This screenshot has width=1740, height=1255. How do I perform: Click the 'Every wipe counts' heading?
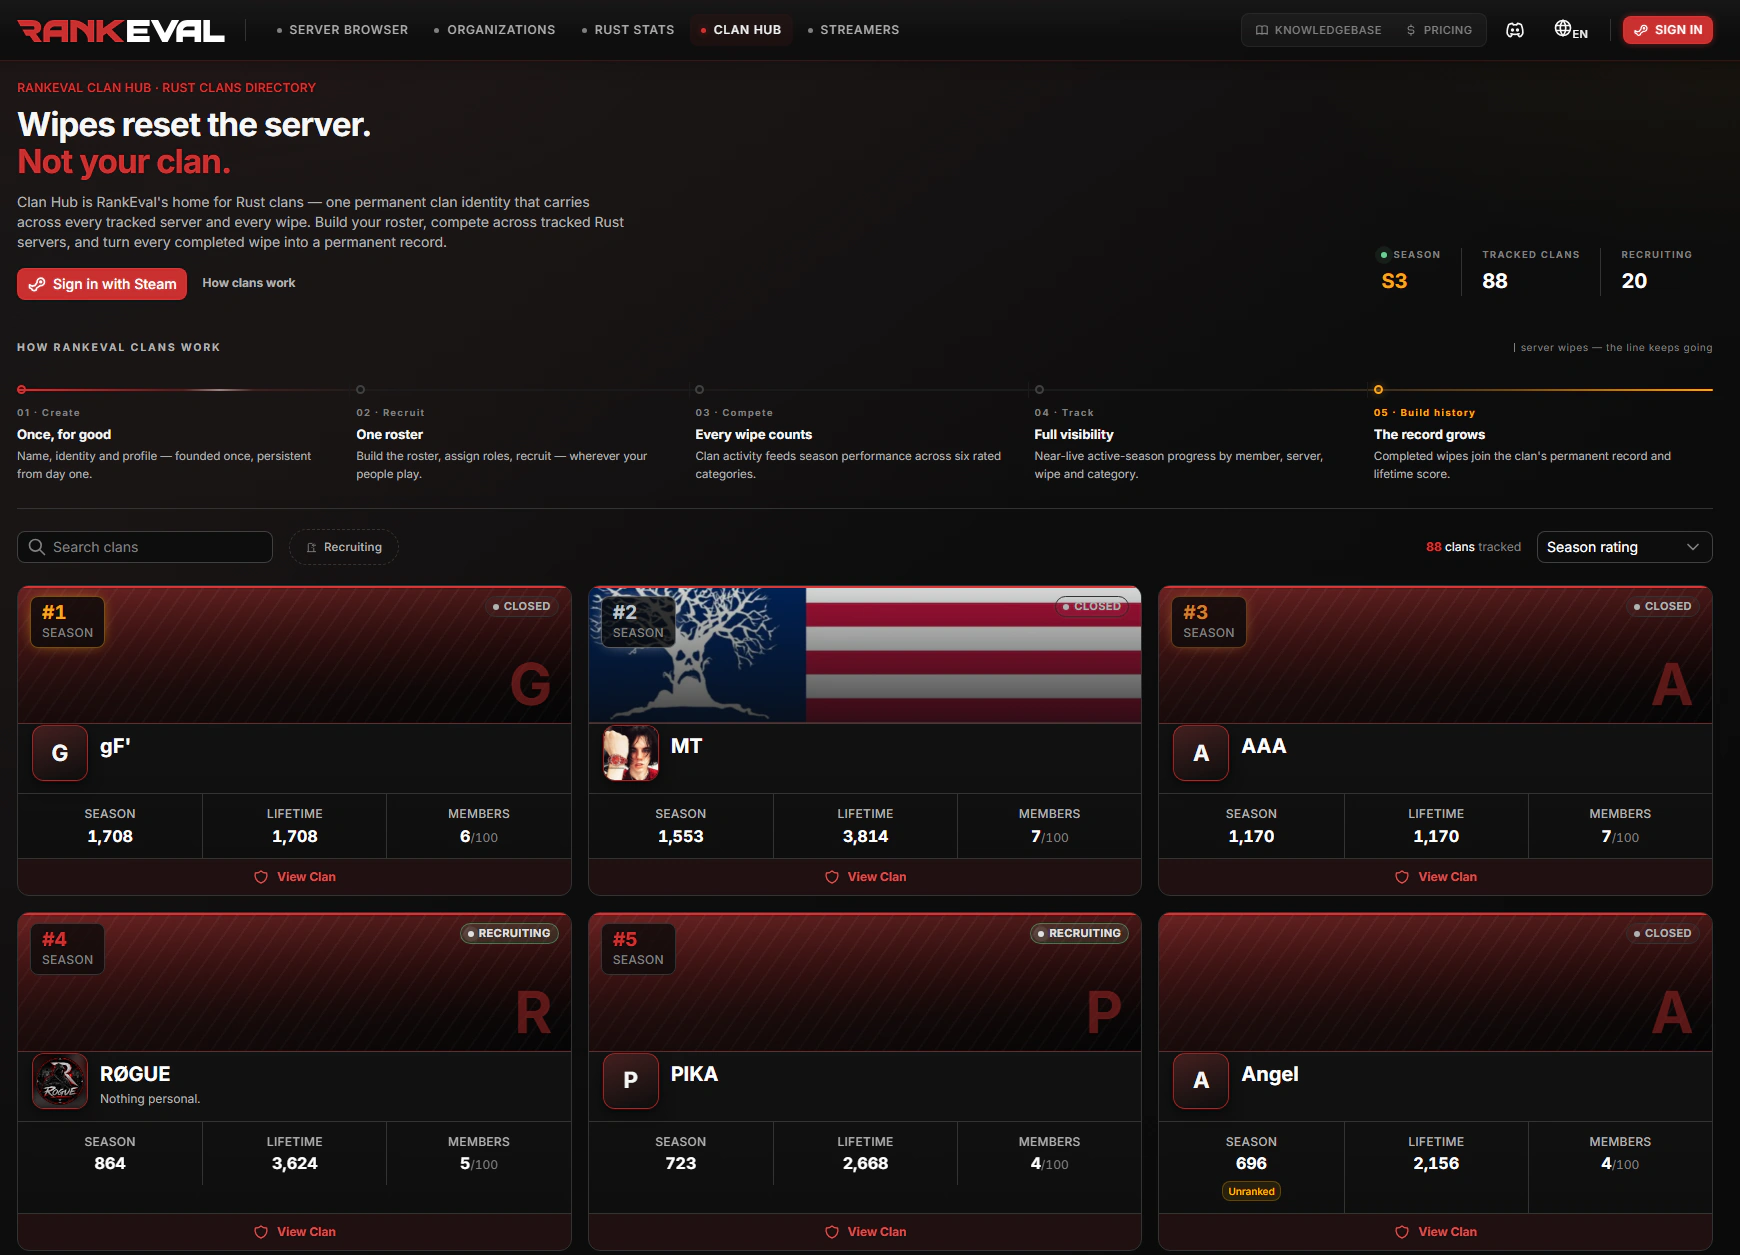753,434
